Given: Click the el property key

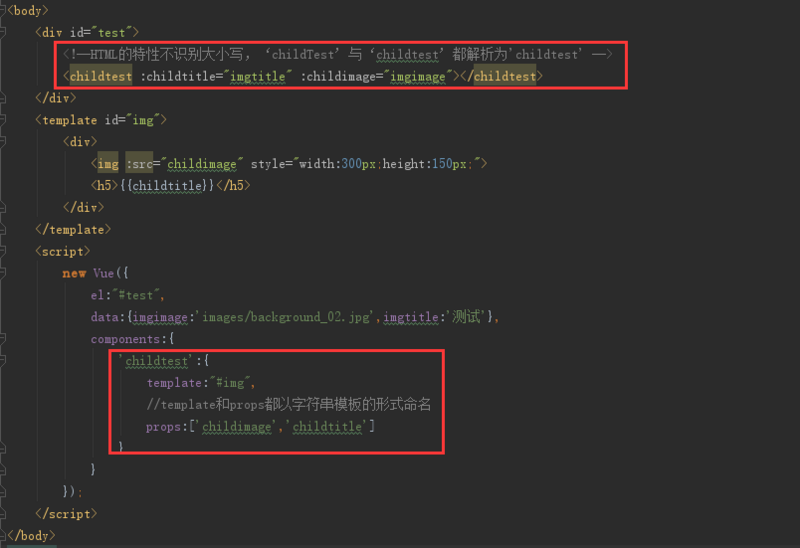Looking at the screenshot, I should point(97,295).
